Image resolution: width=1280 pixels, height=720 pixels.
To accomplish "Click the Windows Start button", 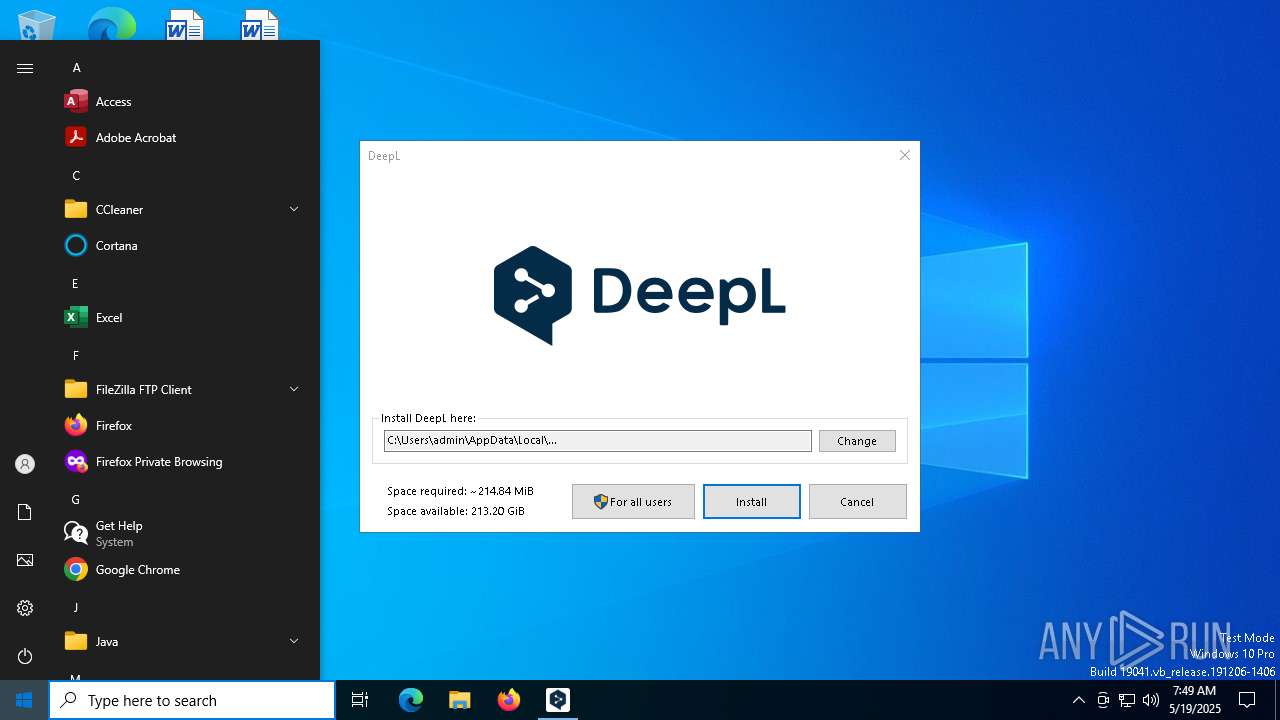I will [24, 700].
